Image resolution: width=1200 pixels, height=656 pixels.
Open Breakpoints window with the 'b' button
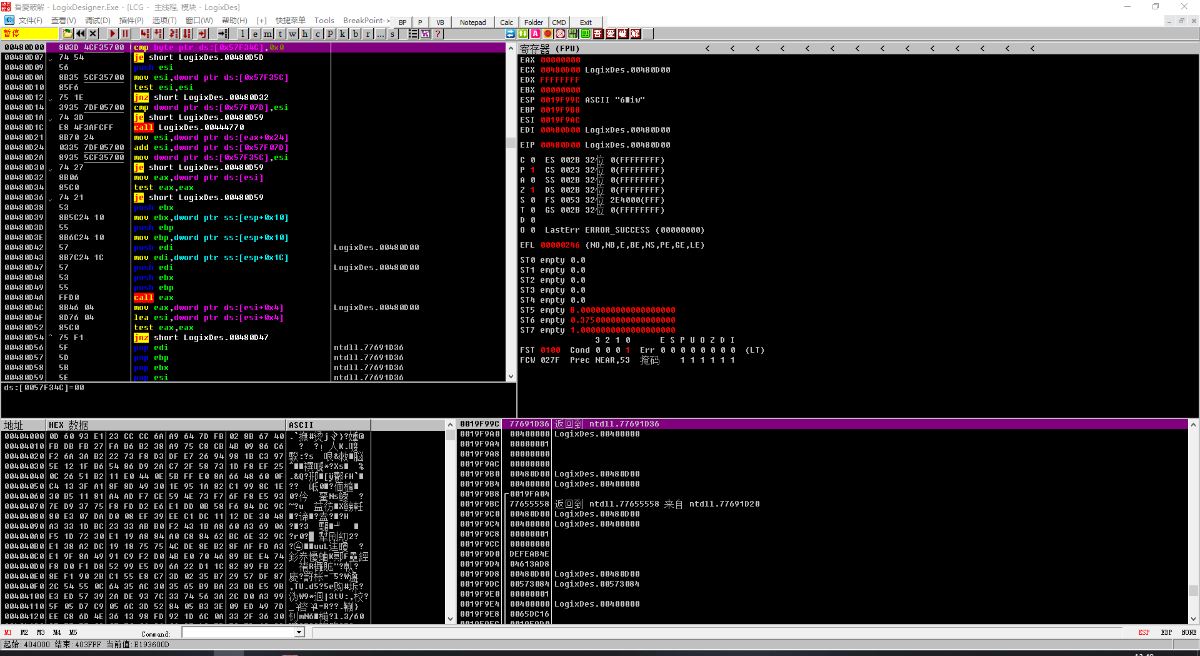point(356,33)
